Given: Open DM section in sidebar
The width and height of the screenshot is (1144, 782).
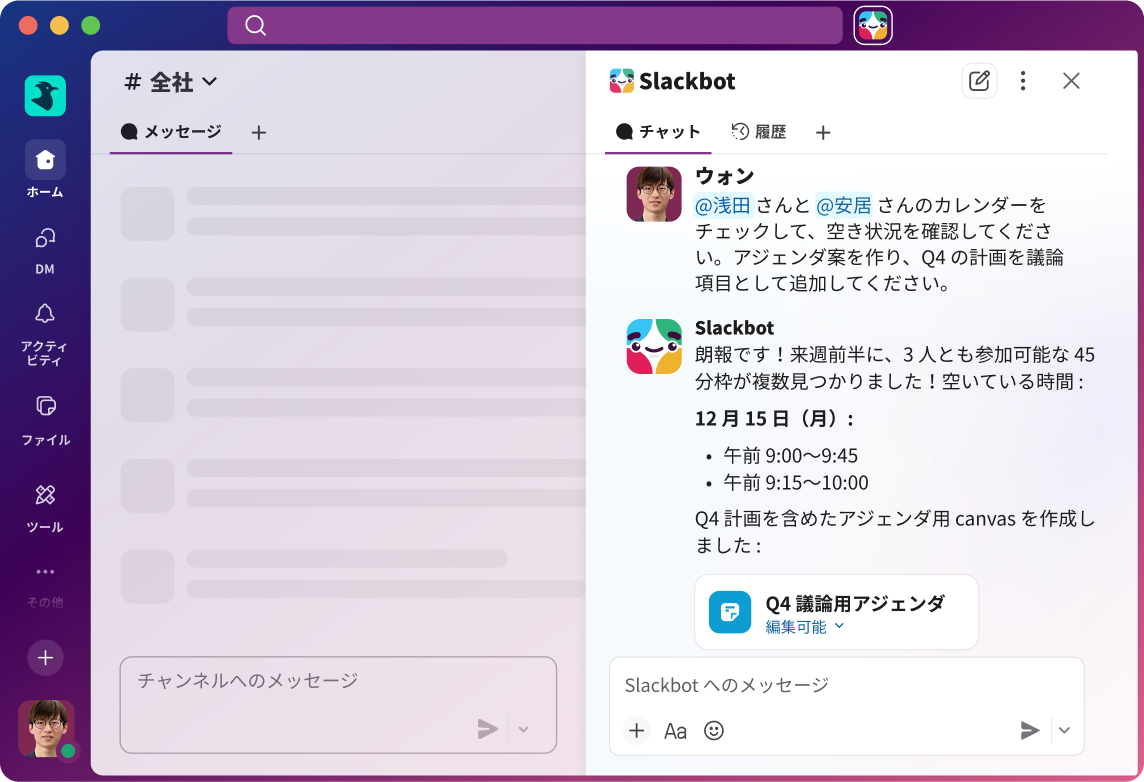Looking at the screenshot, I should click(x=45, y=251).
